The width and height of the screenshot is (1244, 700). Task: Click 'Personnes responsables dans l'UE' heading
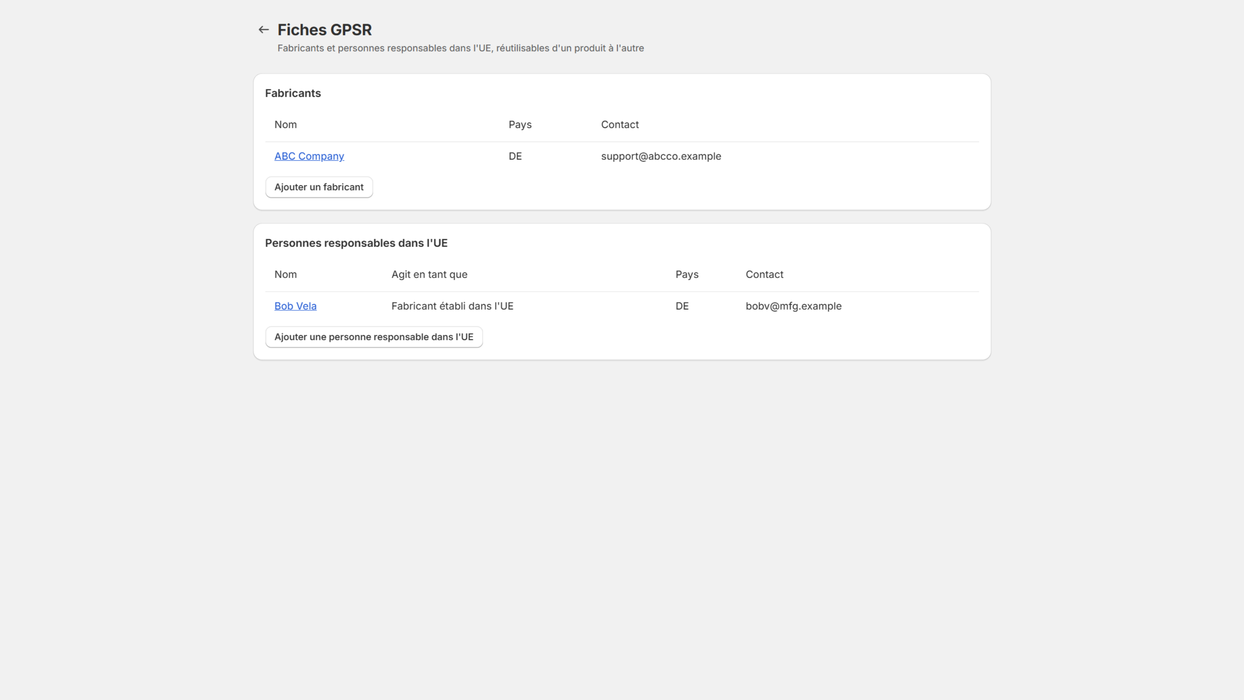click(356, 243)
